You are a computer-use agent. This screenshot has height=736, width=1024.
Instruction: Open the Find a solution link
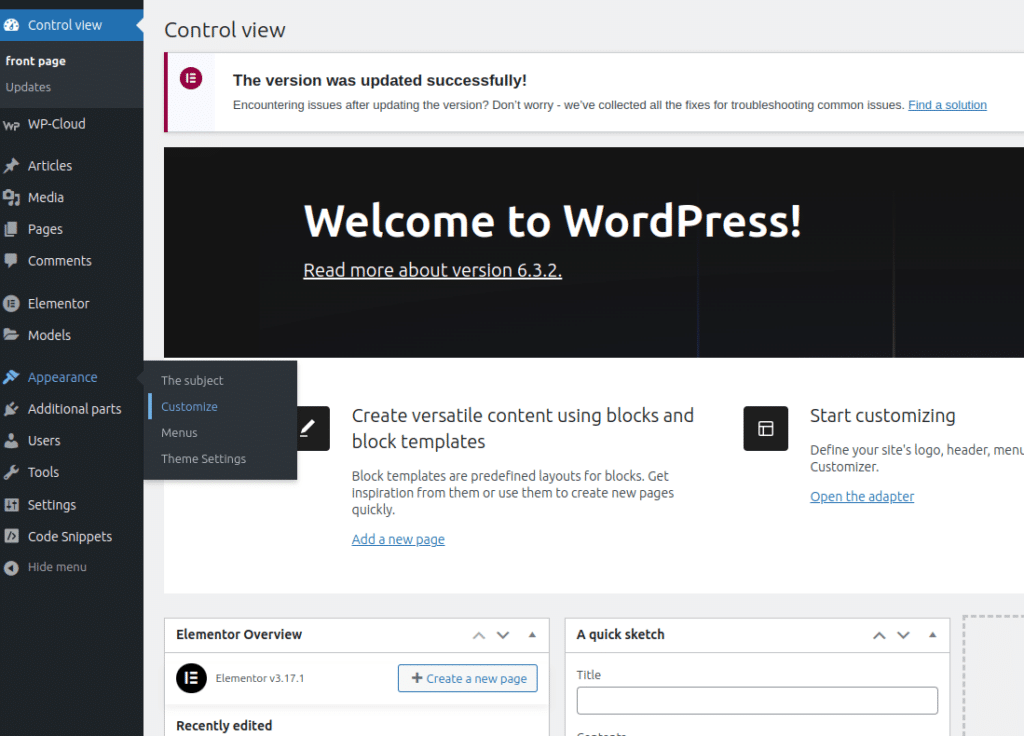coord(946,105)
